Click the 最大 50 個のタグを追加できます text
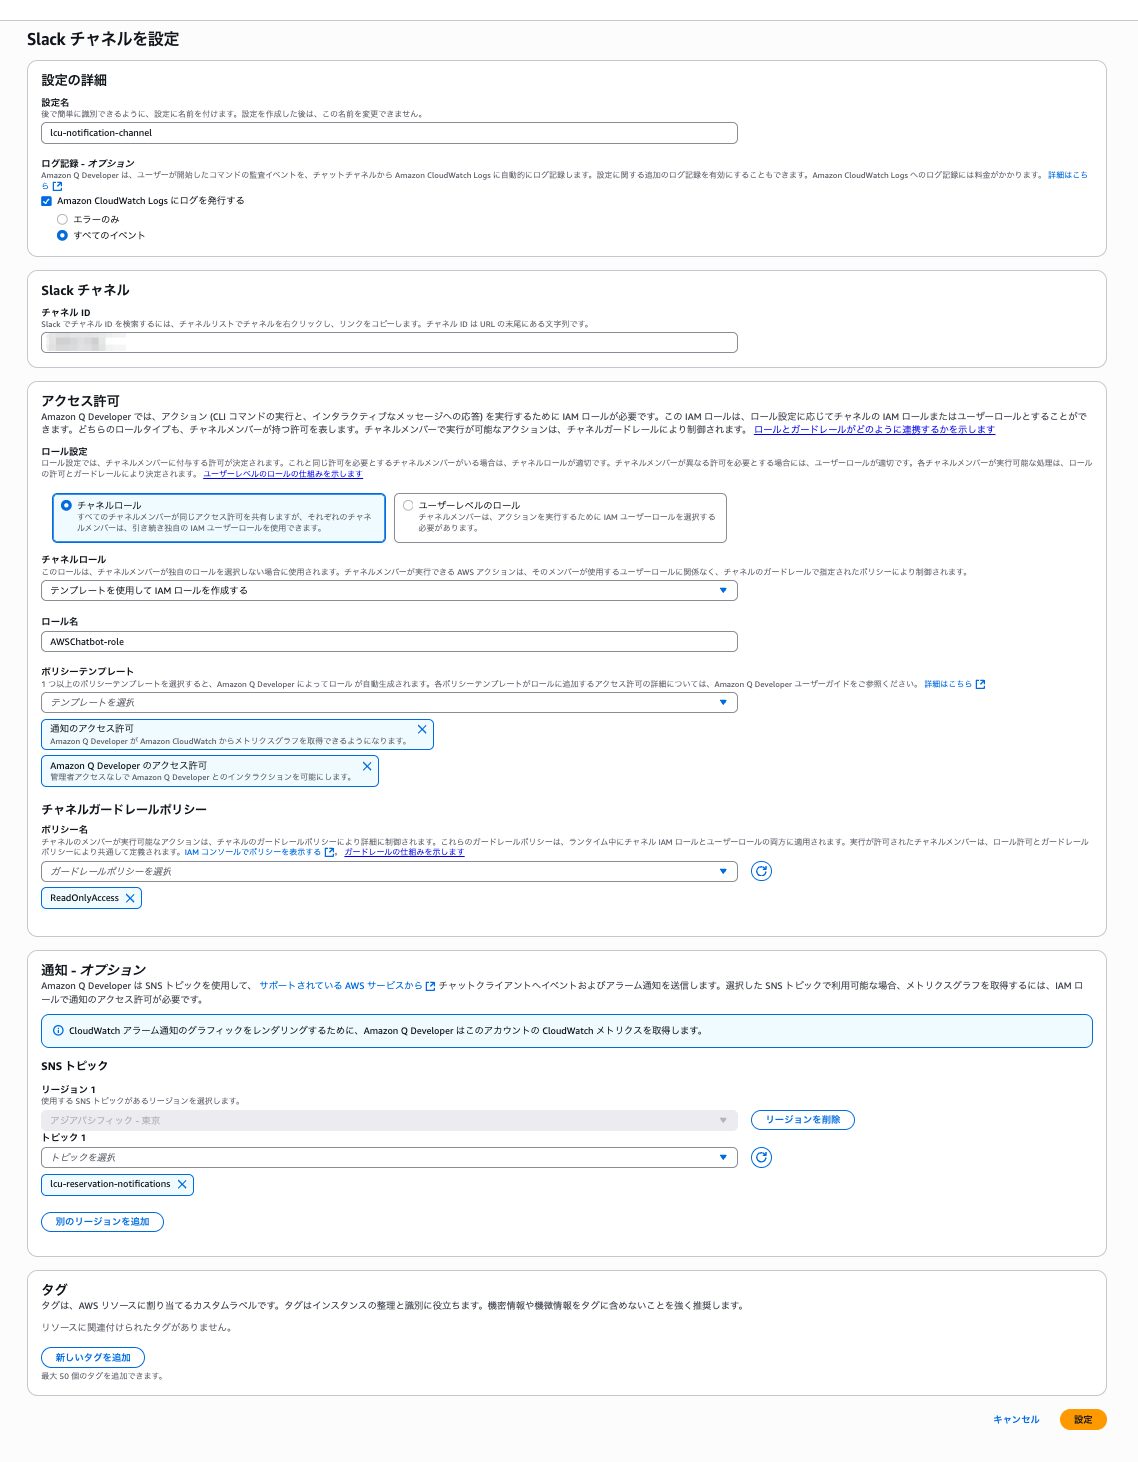This screenshot has height=1462, width=1138. (x=102, y=1376)
